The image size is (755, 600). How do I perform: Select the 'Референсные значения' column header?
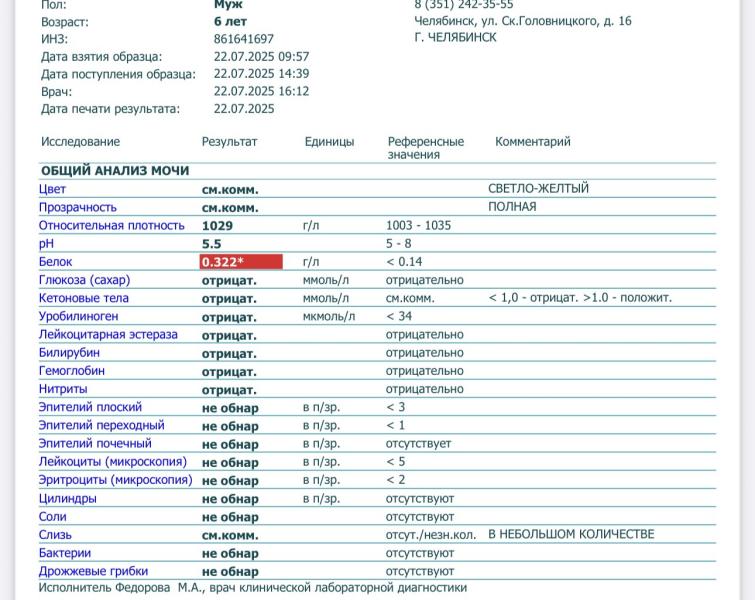point(425,148)
